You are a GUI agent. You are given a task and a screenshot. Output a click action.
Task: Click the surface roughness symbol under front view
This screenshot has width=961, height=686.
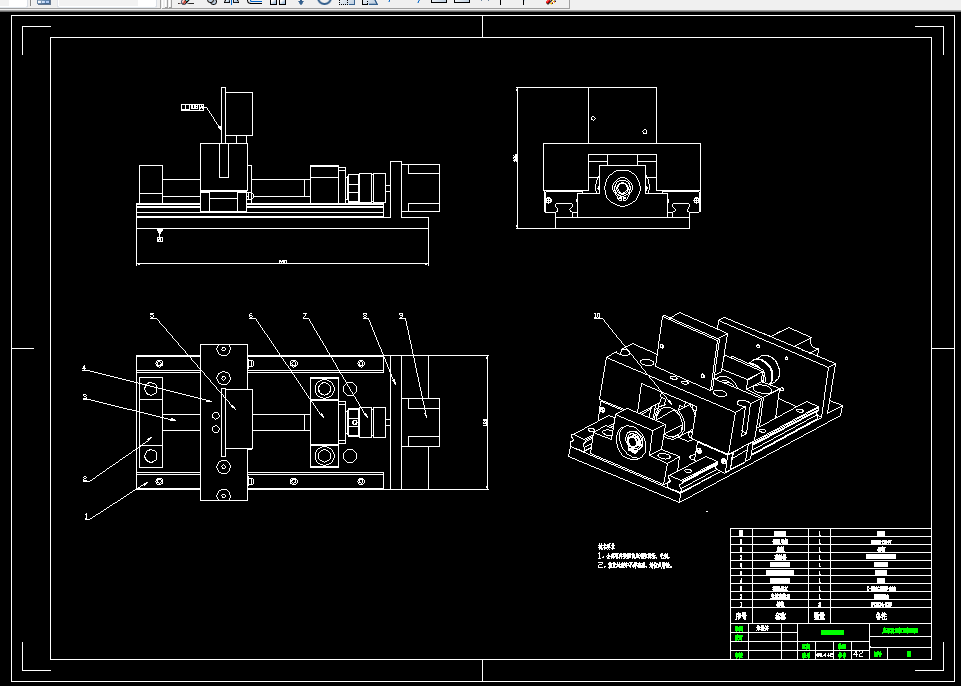tap(160, 235)
